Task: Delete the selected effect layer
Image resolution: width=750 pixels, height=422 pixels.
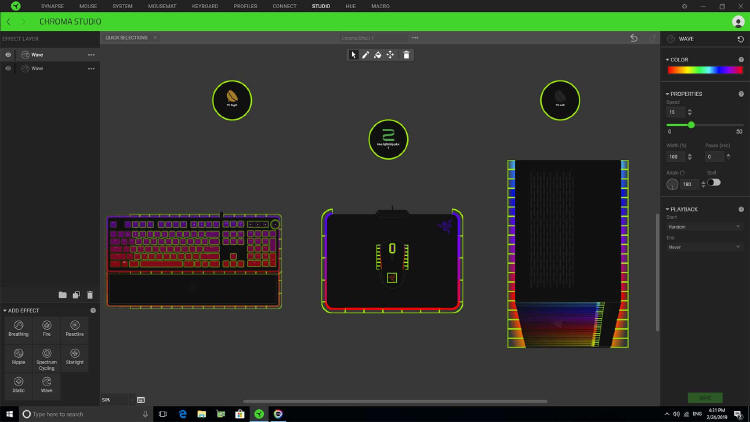Action: [90, 295]
